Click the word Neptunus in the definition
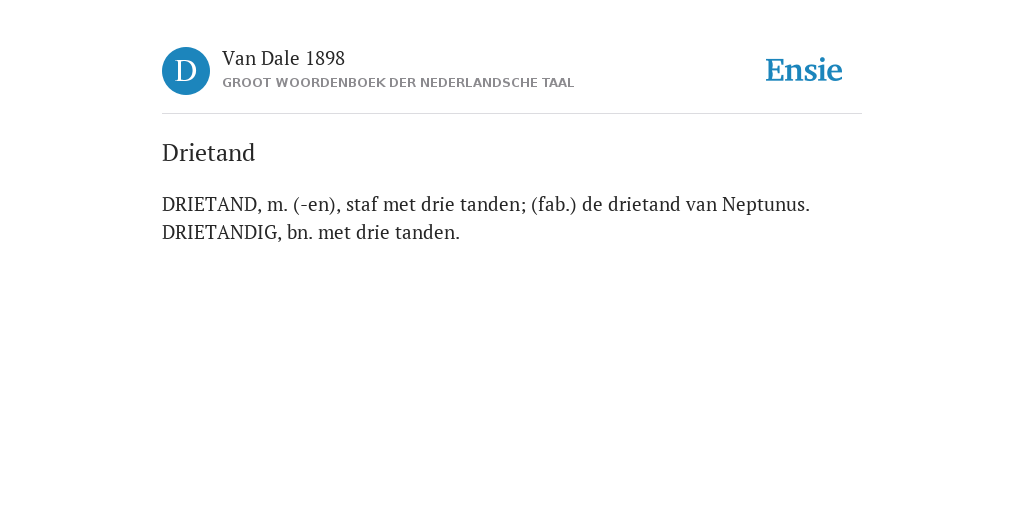Viewport: 1024px width, 512px height. [x=765, y=205]
